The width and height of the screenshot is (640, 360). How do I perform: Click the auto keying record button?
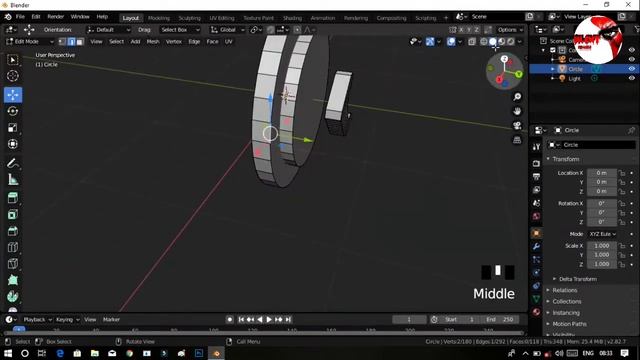(x=229, y=320)
